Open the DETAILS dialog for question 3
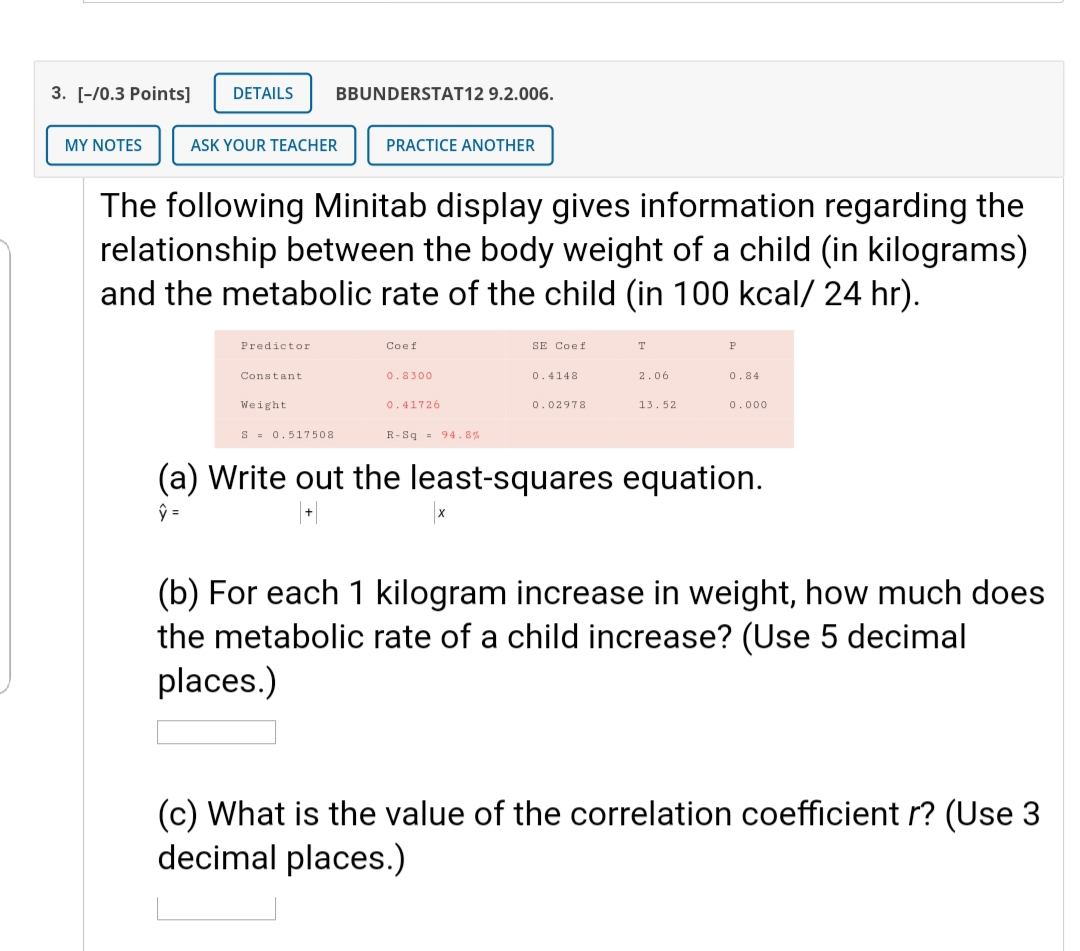The image size is (1080, 951). pos(262,93)
